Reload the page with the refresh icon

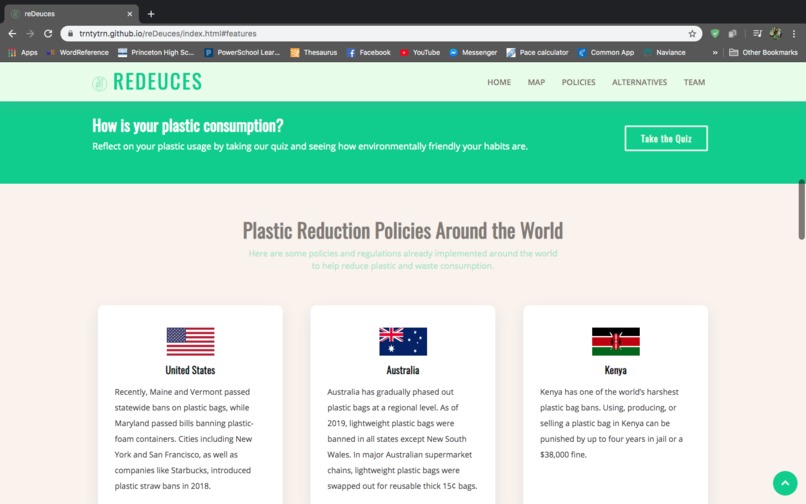pyautogui.click(x=48, y=33)
